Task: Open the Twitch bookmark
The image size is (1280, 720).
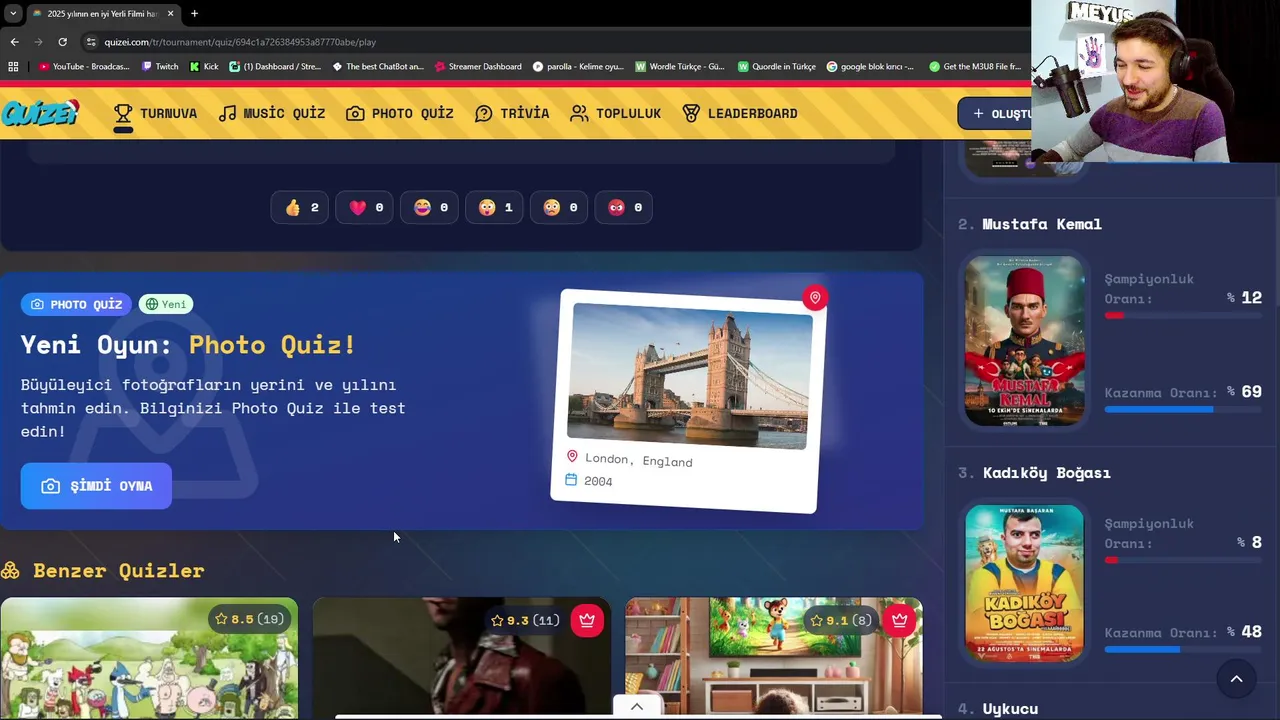Action: click(x=160, y=67)
